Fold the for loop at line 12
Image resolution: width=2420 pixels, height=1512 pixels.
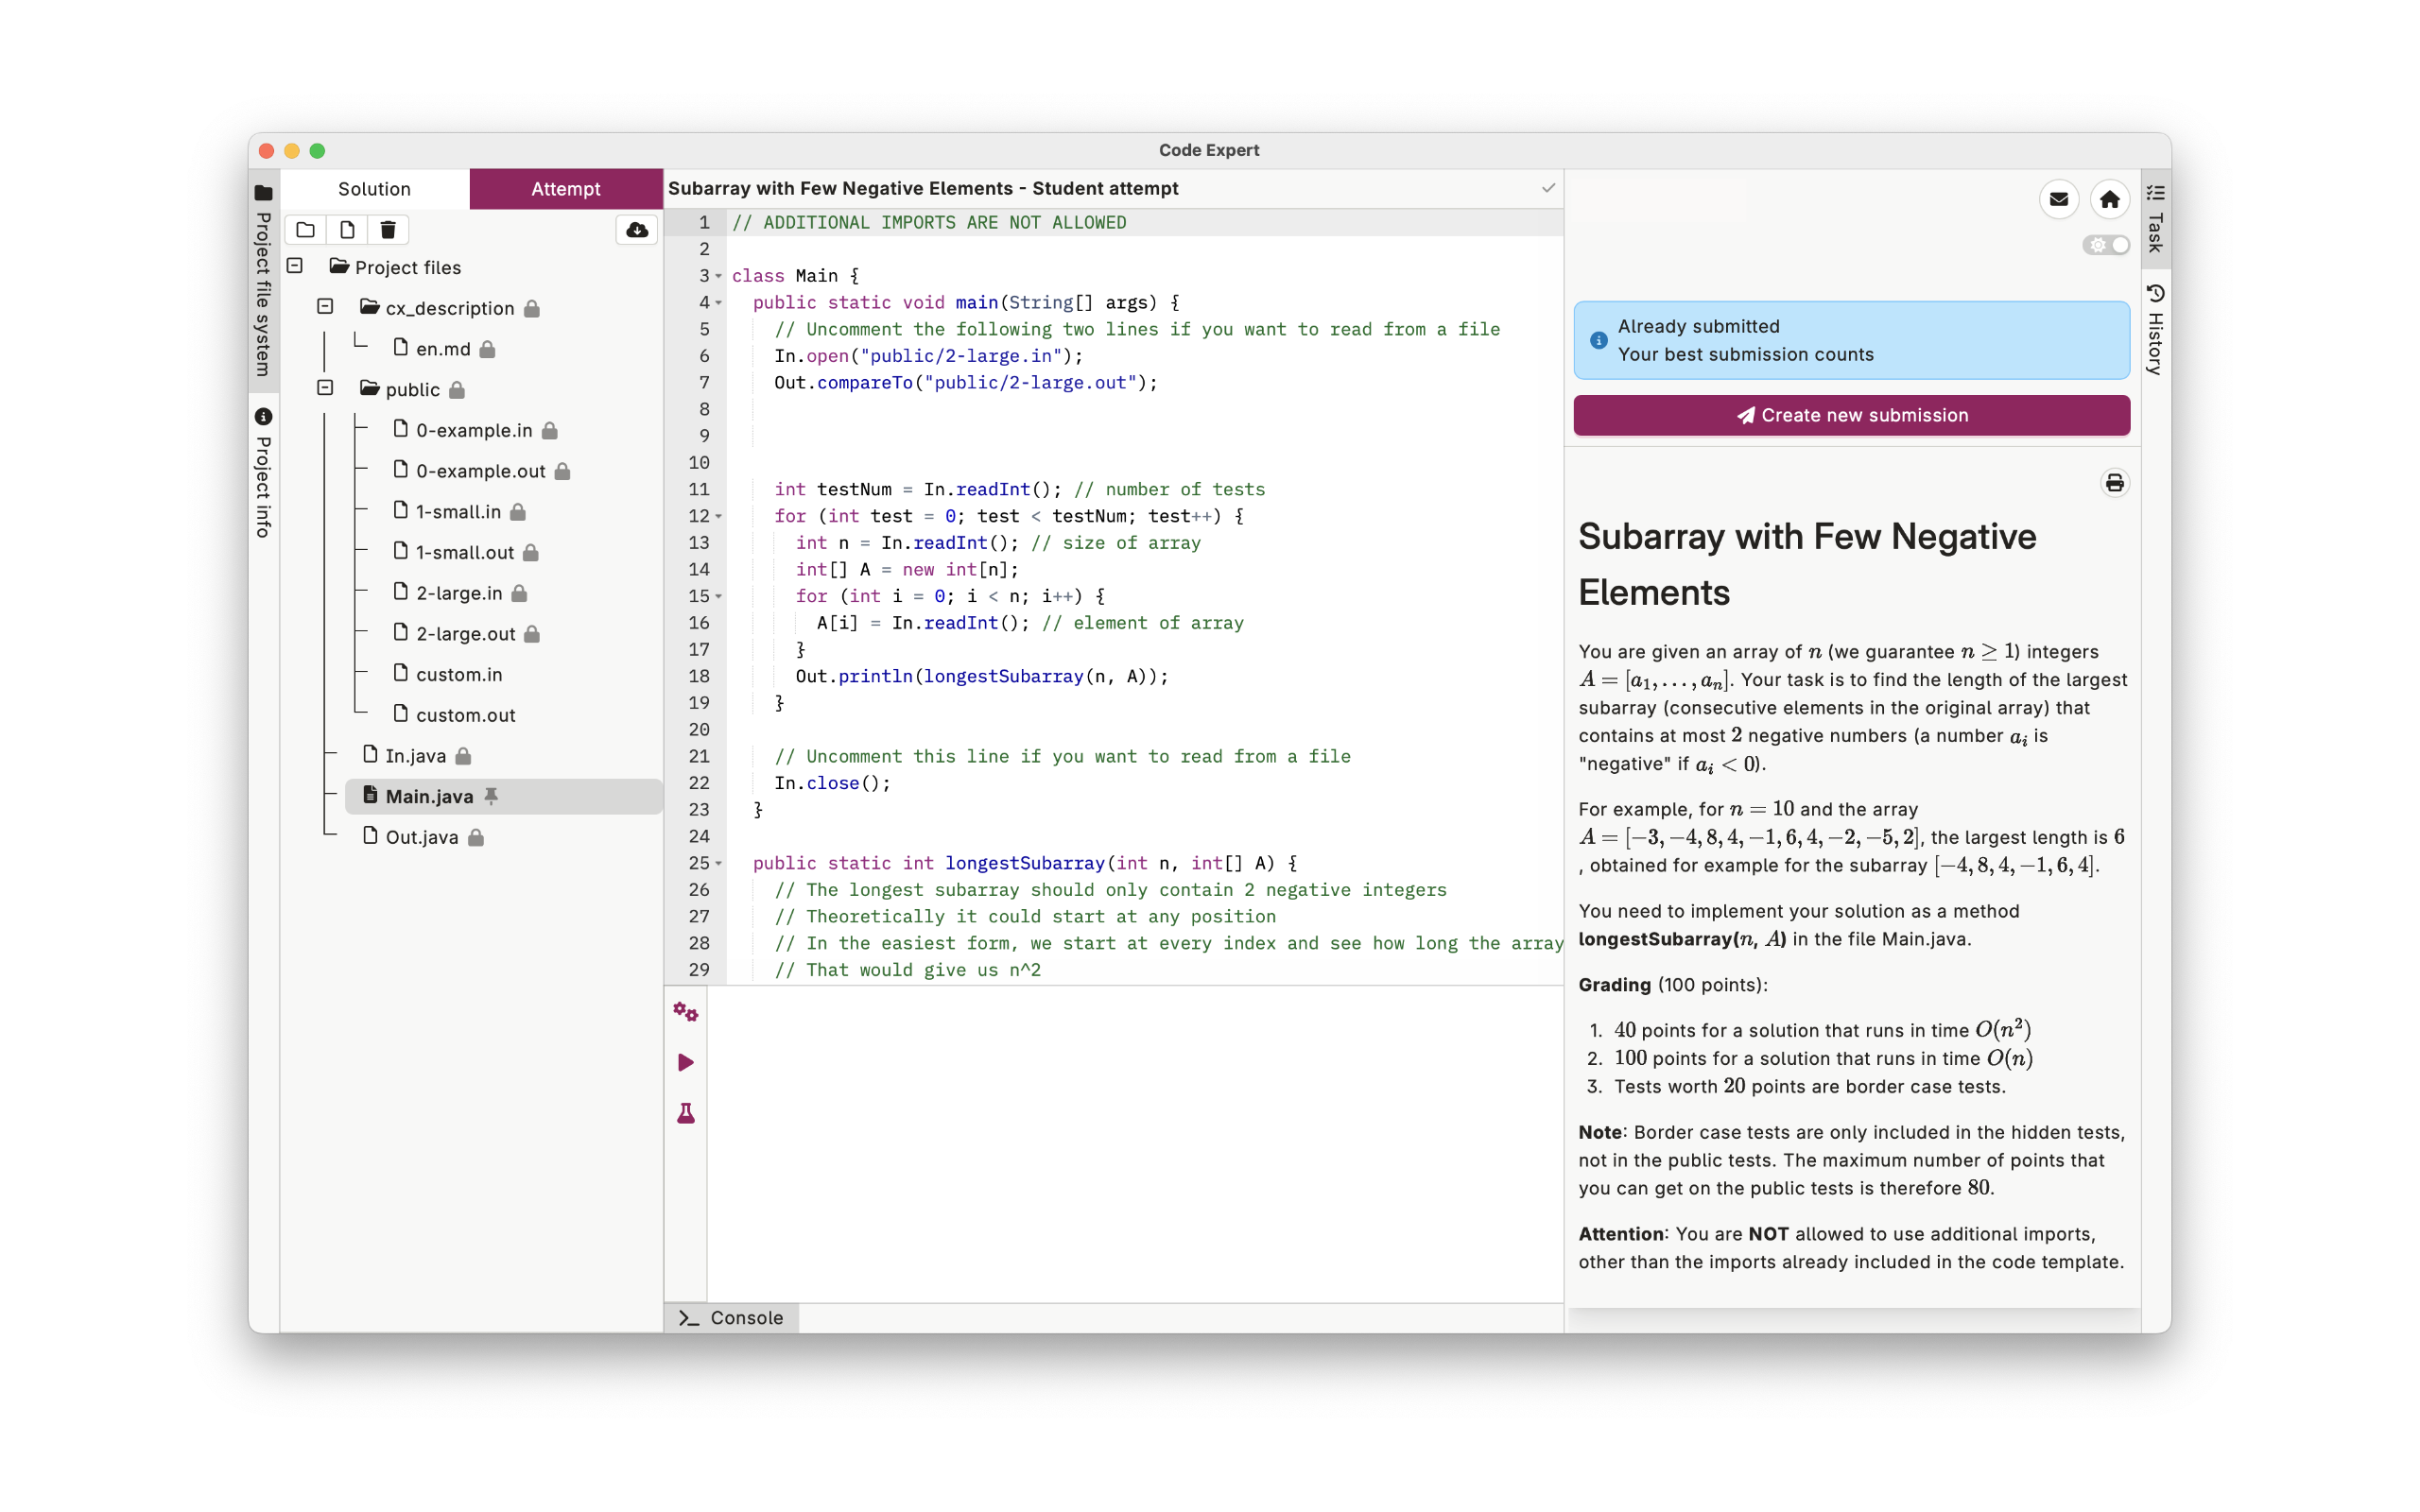click(x=718, y=517)
